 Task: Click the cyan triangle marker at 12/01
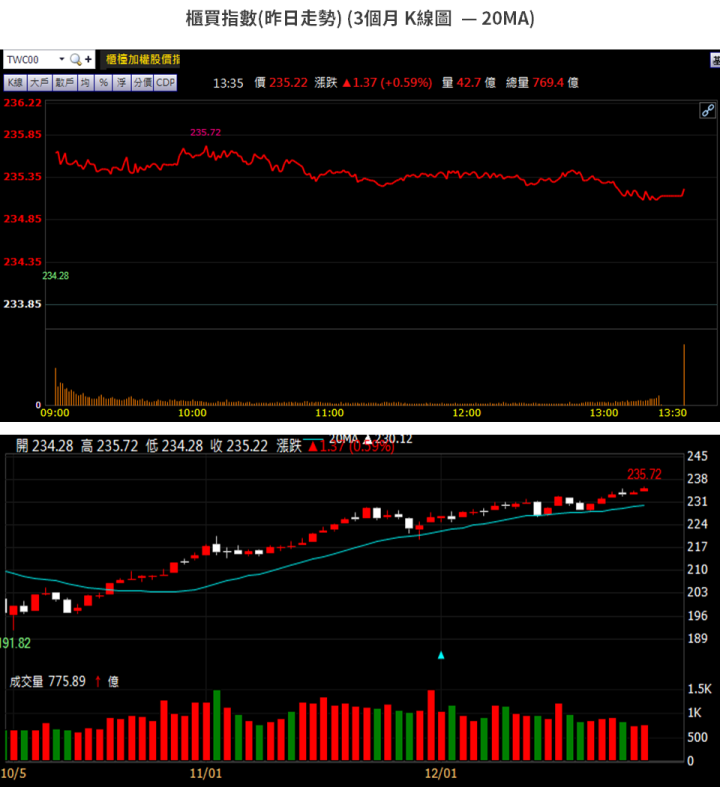(x=441, y=655)
